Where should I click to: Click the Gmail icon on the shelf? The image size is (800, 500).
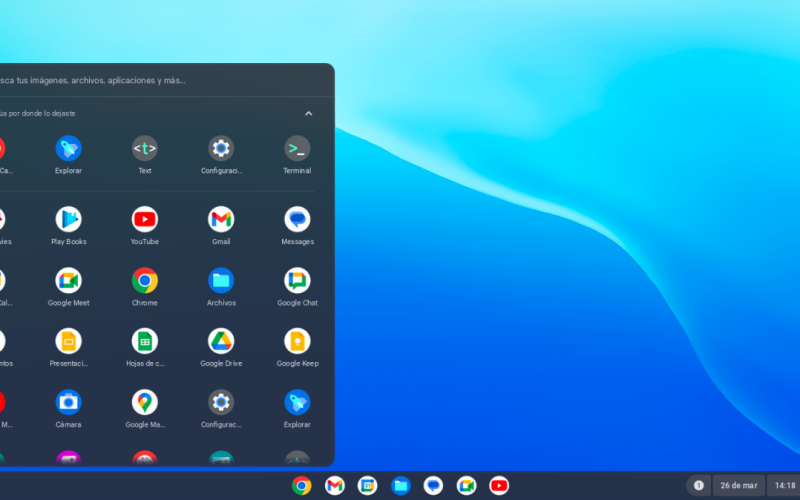[x=335, y=486]
